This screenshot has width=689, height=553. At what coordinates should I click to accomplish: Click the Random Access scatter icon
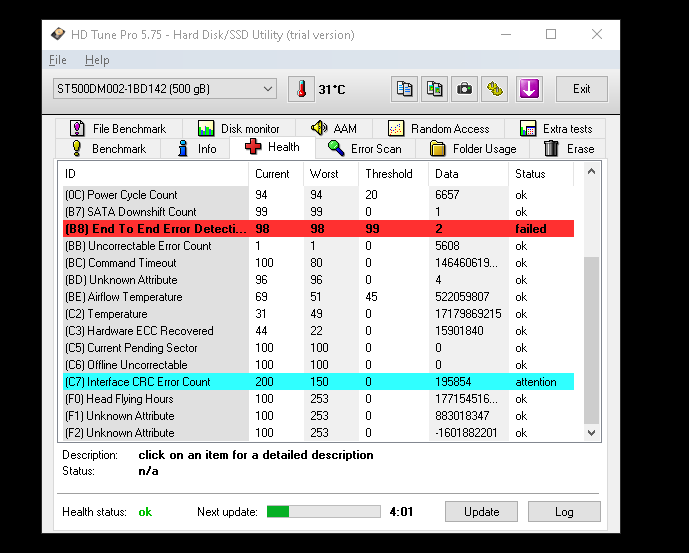pos(396,128)
